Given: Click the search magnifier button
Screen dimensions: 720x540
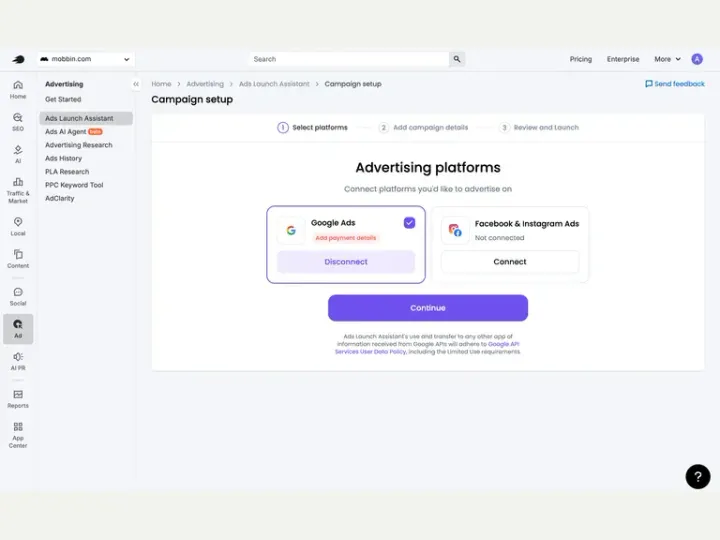Looking at the screenshot, I should coord(457,59).
